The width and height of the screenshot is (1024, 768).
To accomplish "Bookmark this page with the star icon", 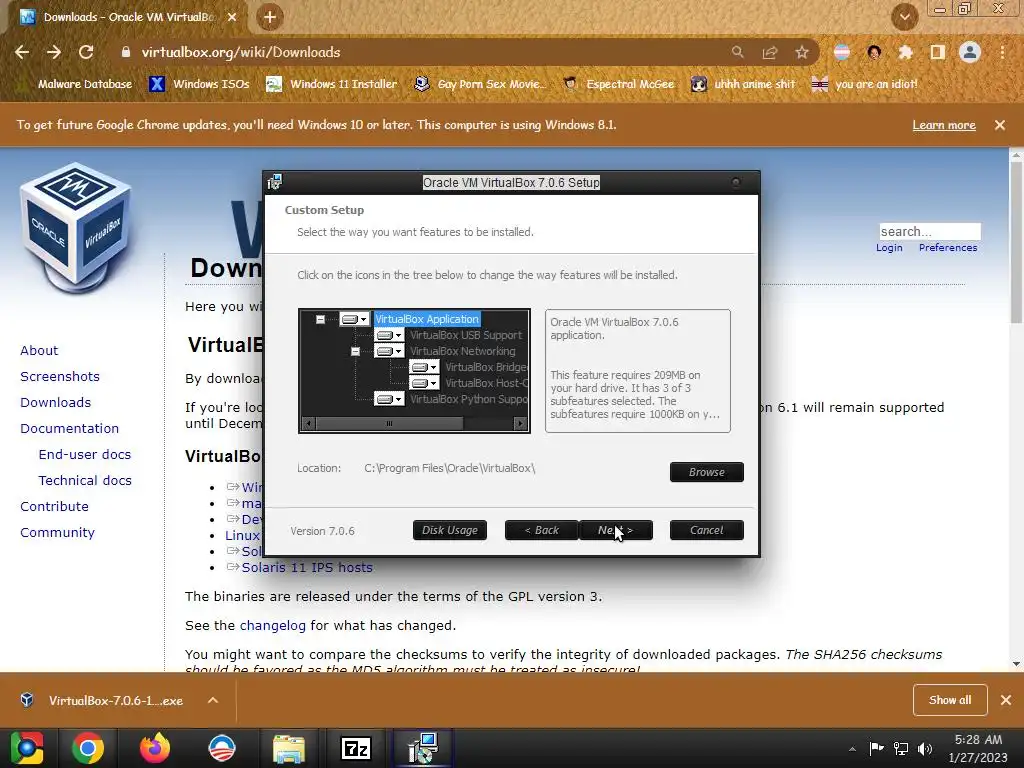I will tap(802, 52).
